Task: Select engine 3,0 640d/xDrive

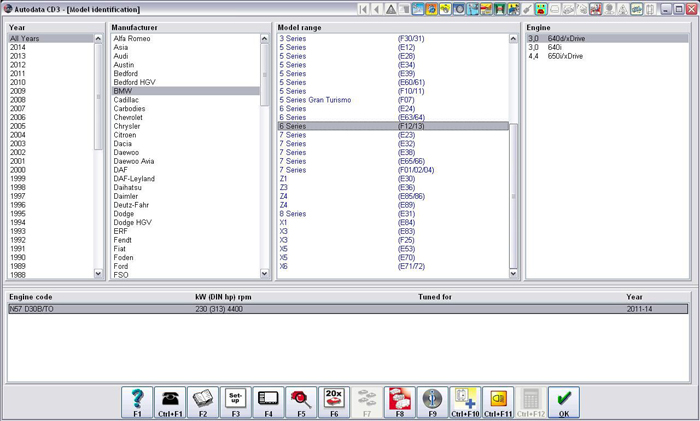Action: [x=607, y=38]
